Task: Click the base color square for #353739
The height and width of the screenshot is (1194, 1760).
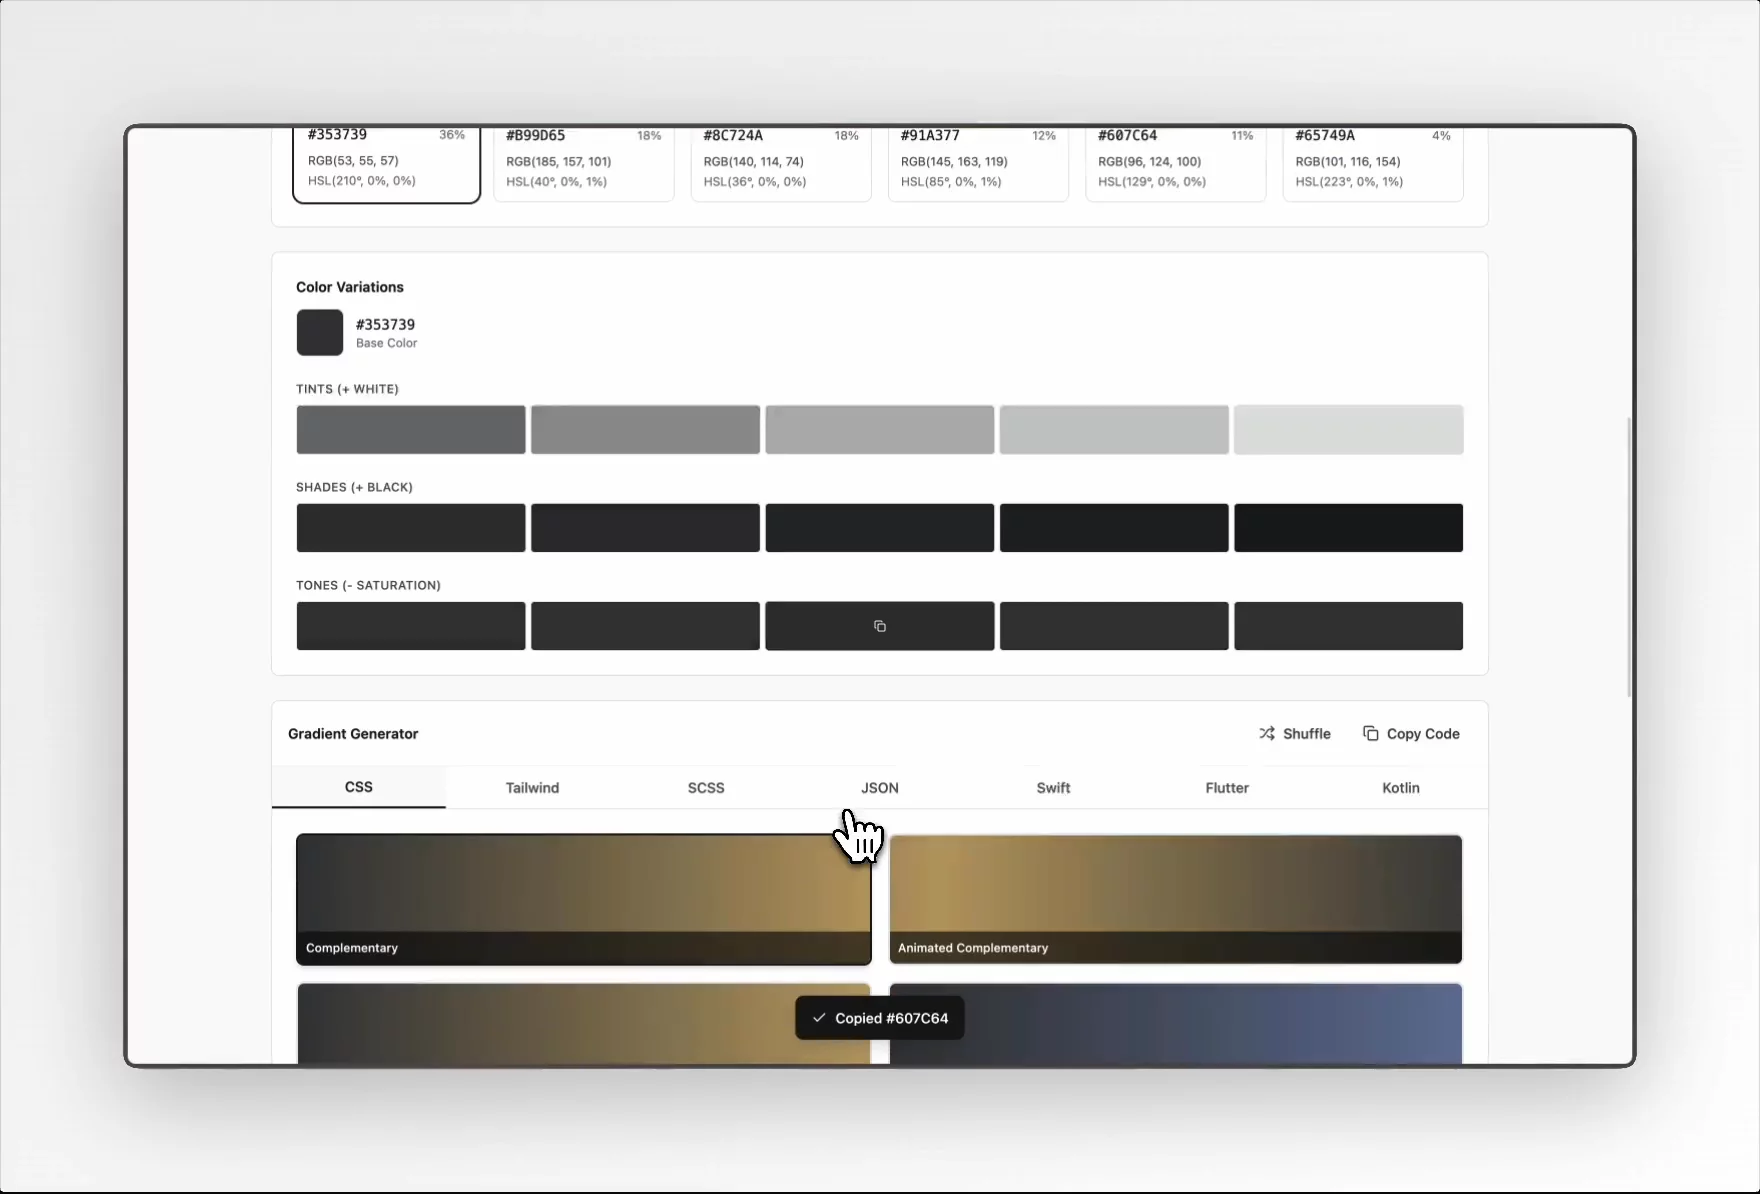Action: coord(319,332)
